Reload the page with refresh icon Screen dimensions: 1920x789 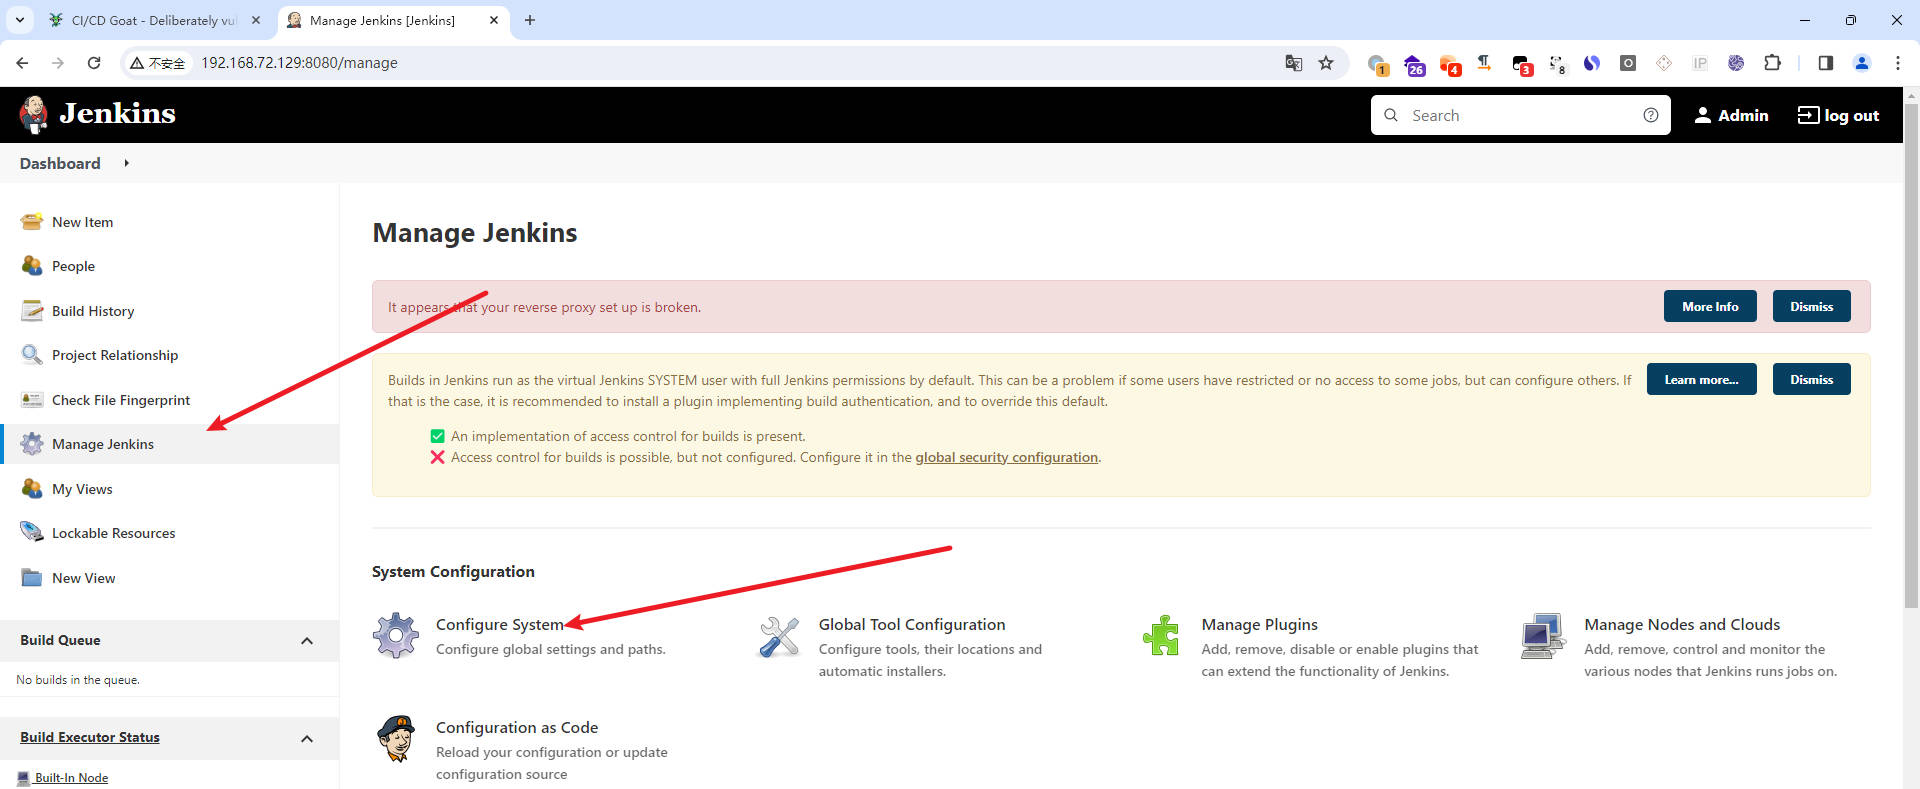[x=94, y=63]
